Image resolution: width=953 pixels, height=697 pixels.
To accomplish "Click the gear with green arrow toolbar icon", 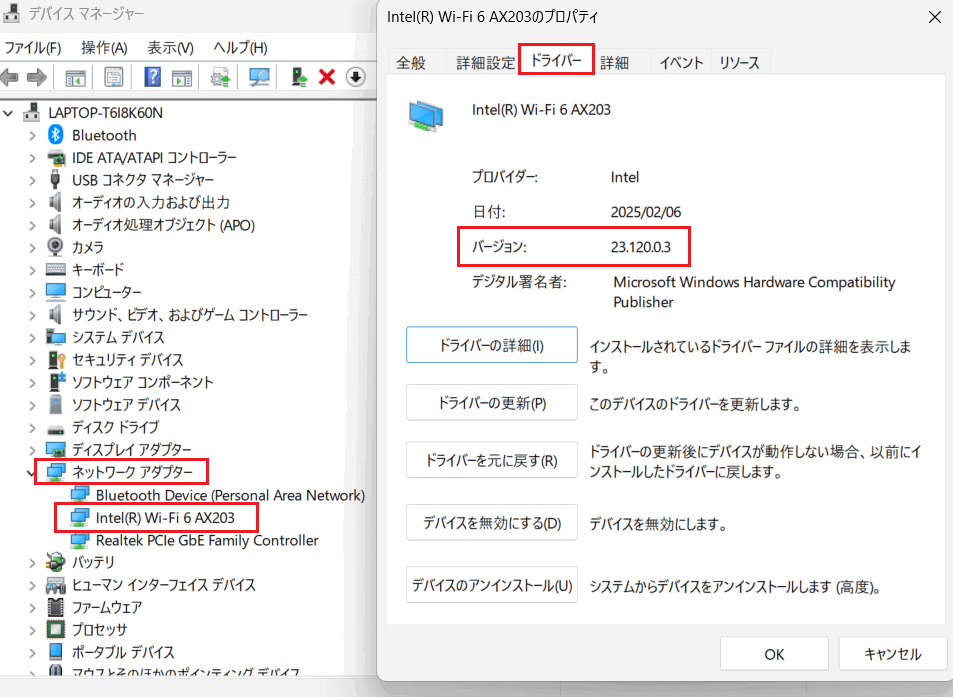I will pyautogui.click(x=220, y=77).
